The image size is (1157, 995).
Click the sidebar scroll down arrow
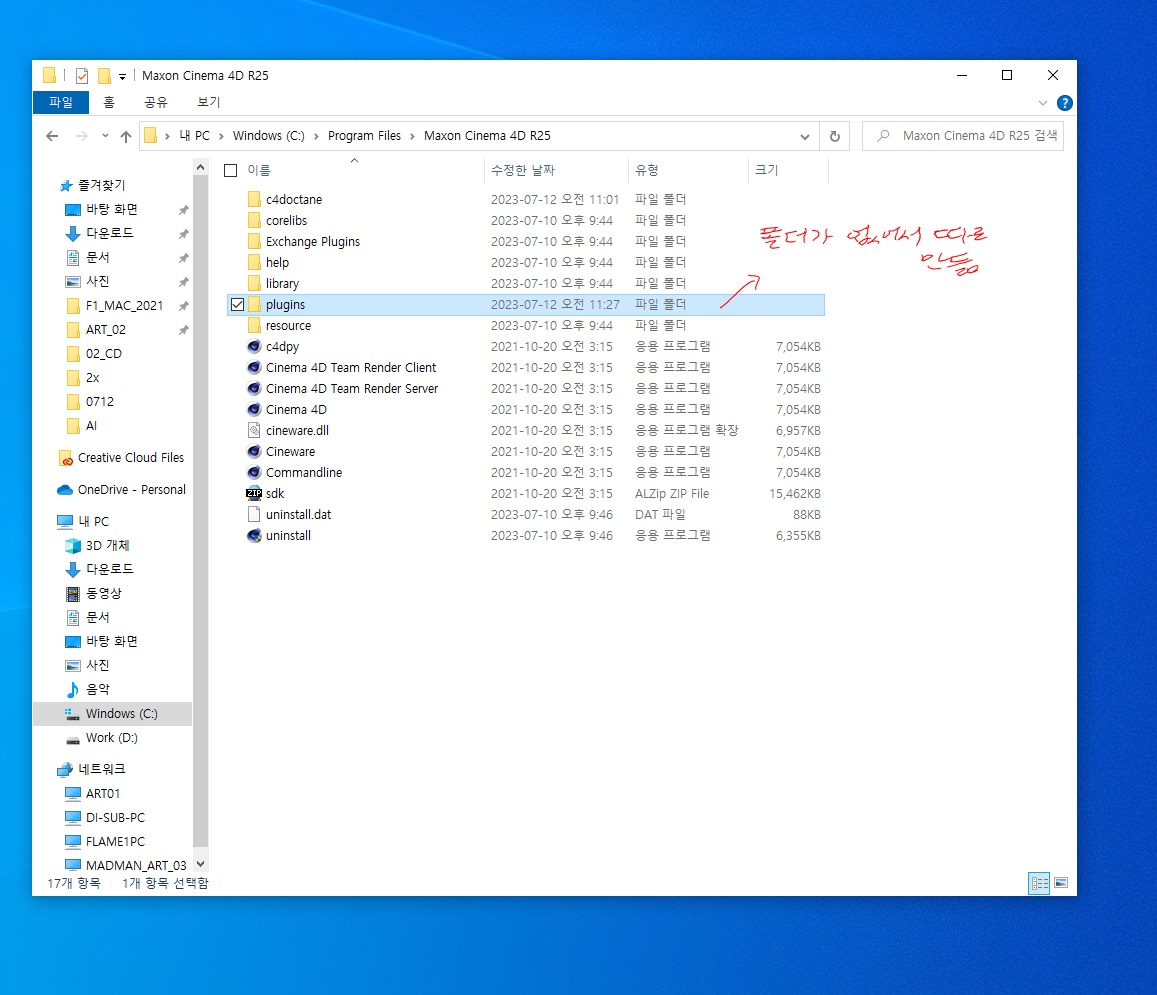tap(200, 864)
